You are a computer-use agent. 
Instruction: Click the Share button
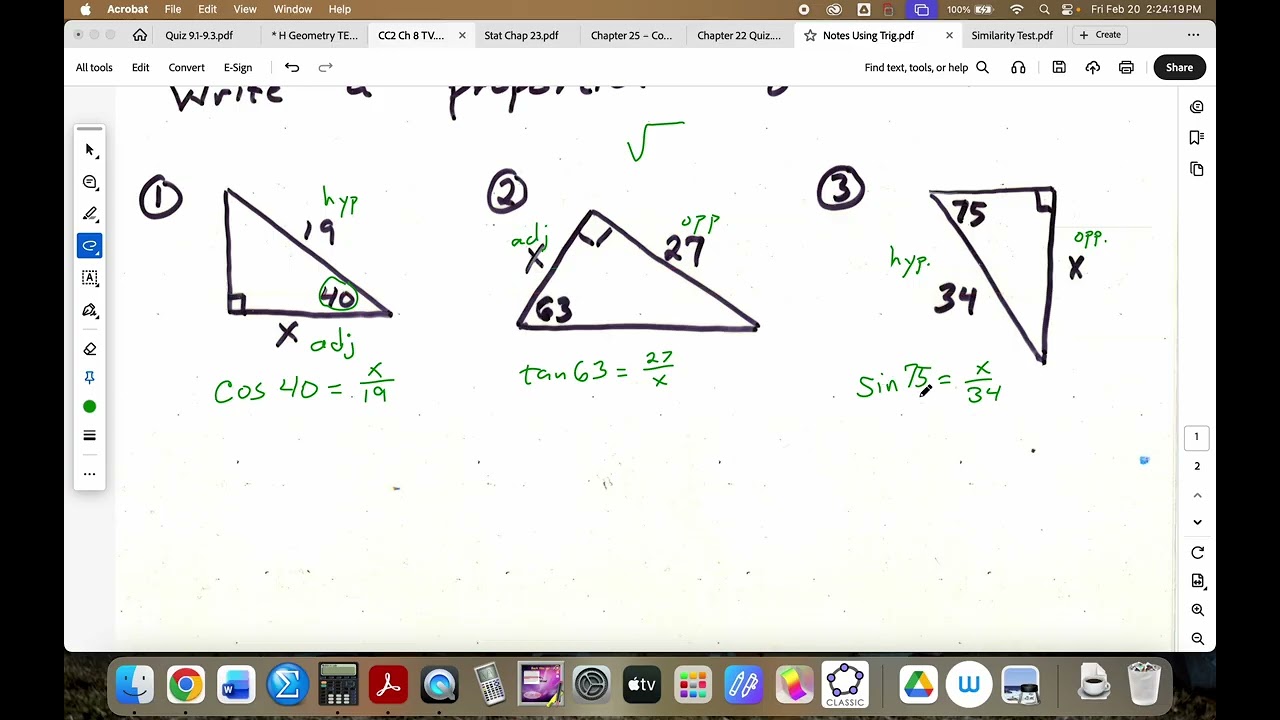tap(1179, 67)
